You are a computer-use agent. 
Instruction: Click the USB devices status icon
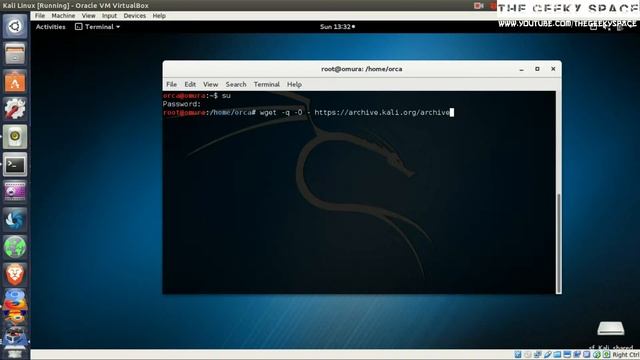coord(547,355)
